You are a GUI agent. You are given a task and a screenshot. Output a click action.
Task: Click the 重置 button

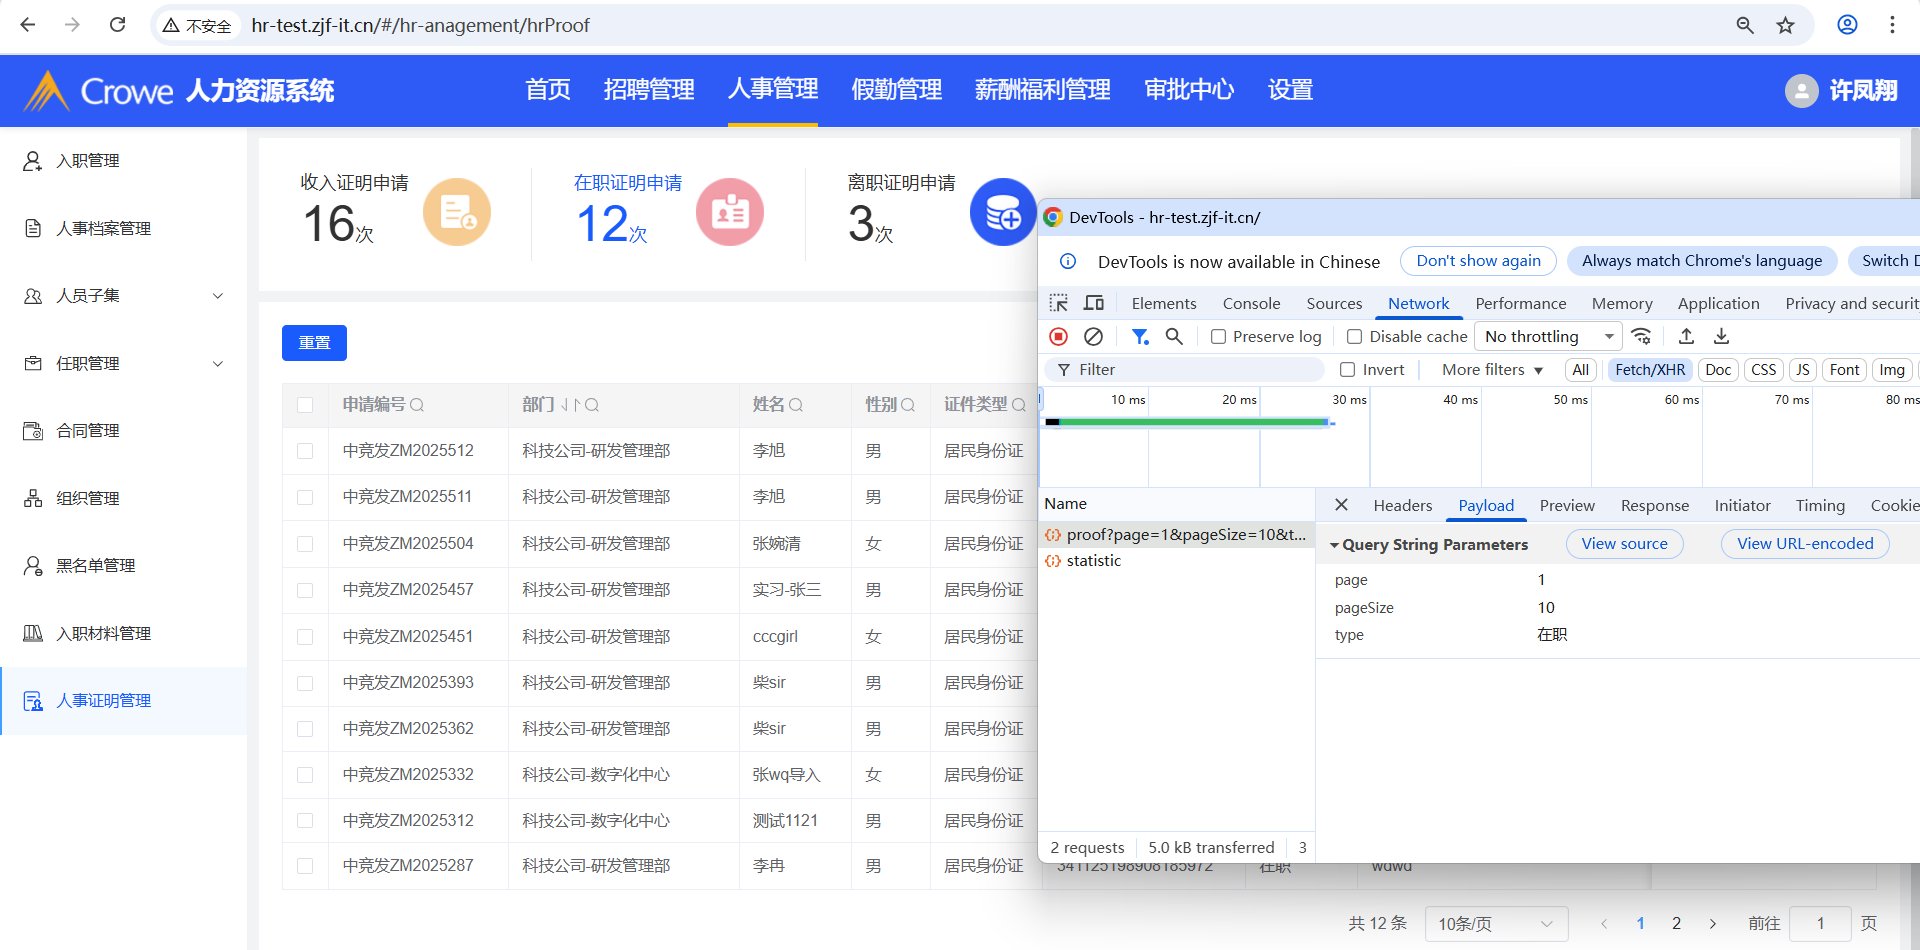tap(314, 343)
